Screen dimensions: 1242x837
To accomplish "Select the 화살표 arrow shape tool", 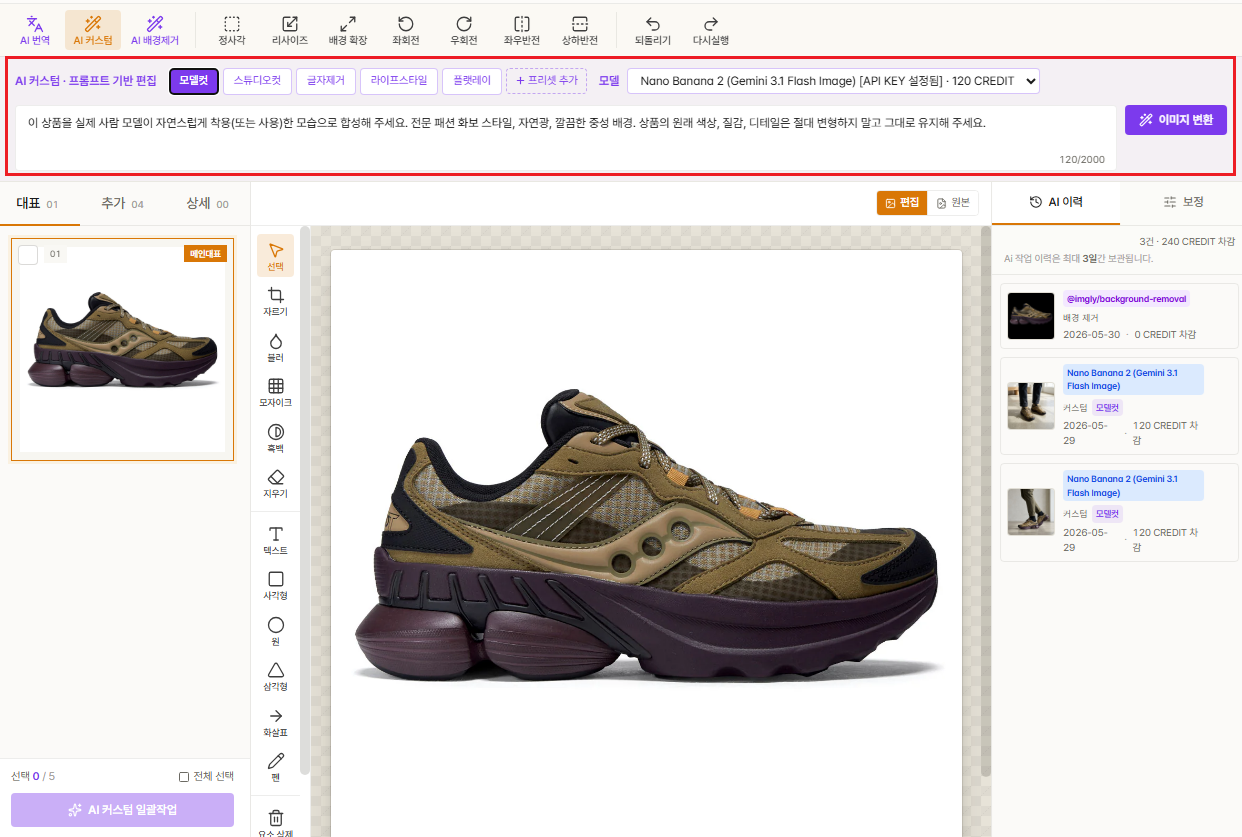I will click(x=276, y=722).
